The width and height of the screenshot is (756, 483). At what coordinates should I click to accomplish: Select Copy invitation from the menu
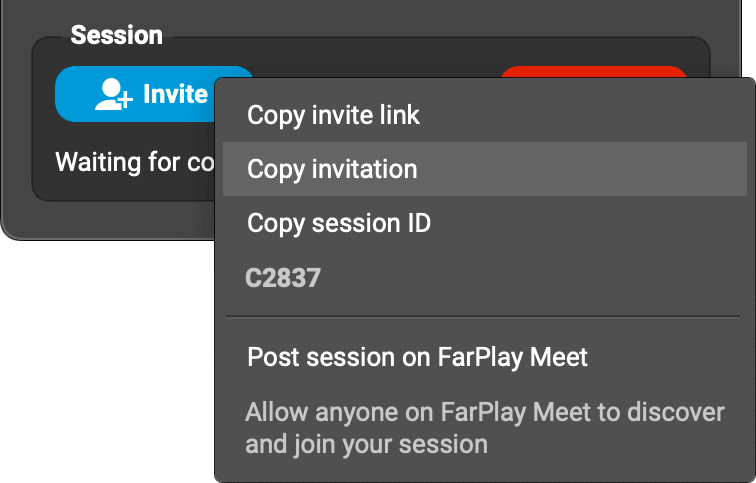pos(332,169)
